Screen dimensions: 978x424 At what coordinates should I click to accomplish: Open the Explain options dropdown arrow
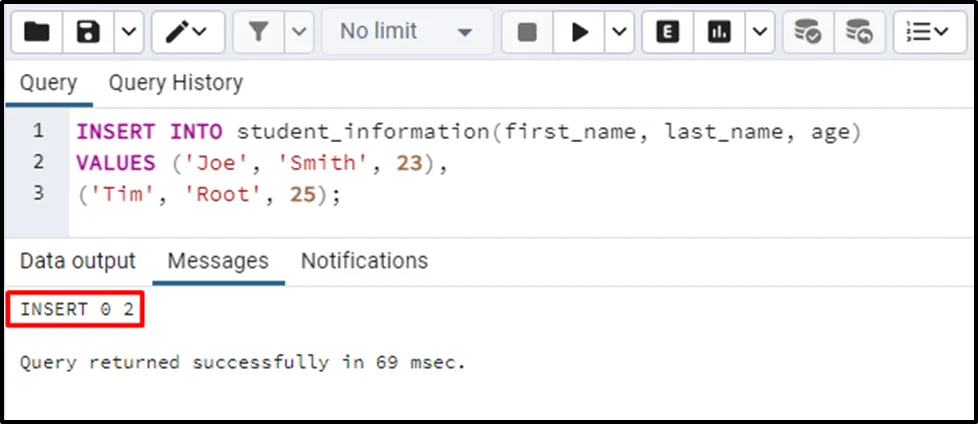[x=759, y=33]
